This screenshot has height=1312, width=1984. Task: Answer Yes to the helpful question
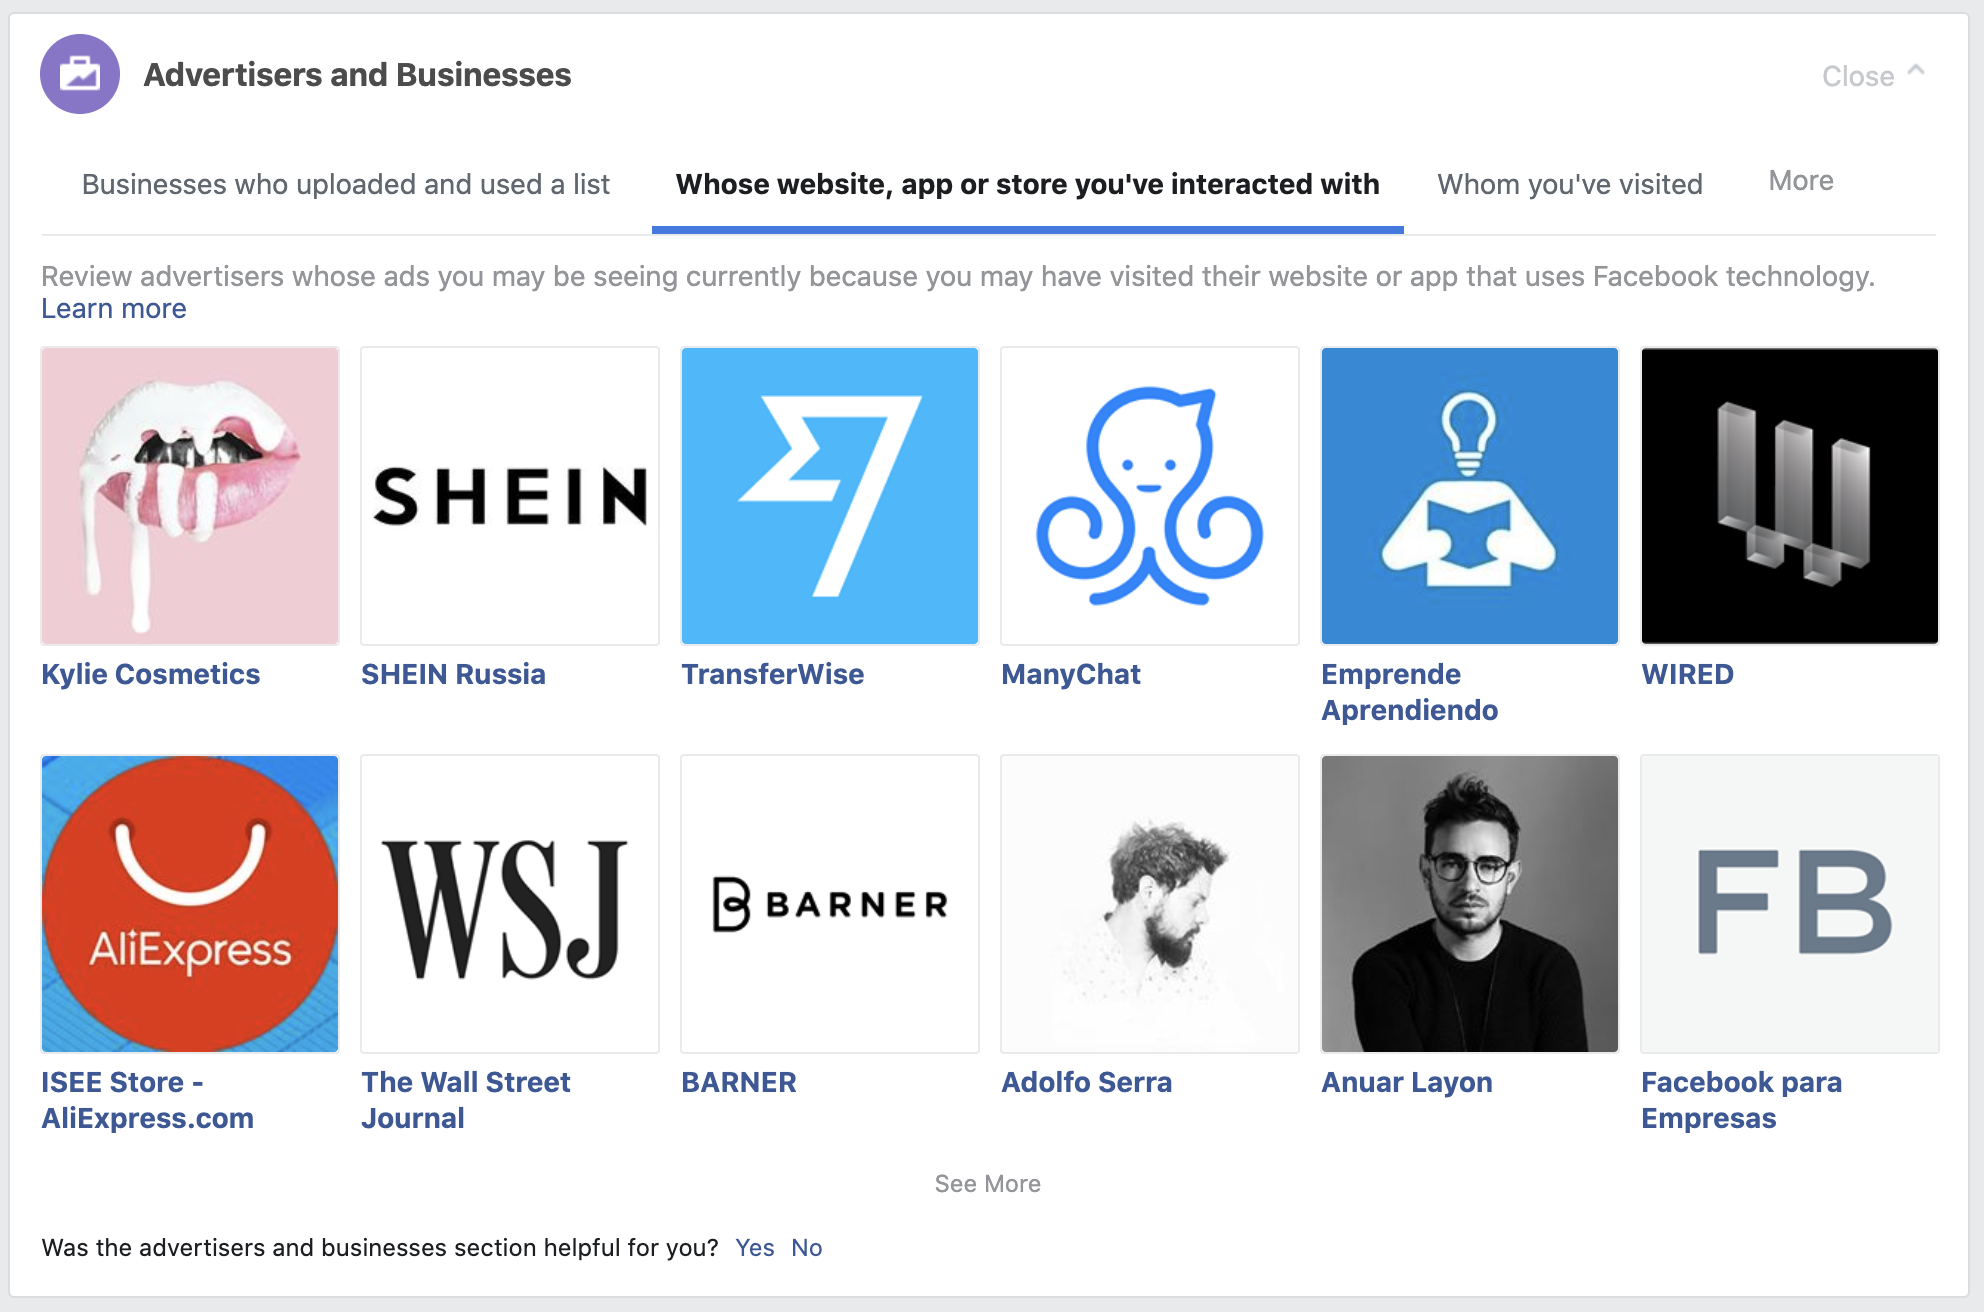pyautogui.click(x=755, y=1248)
